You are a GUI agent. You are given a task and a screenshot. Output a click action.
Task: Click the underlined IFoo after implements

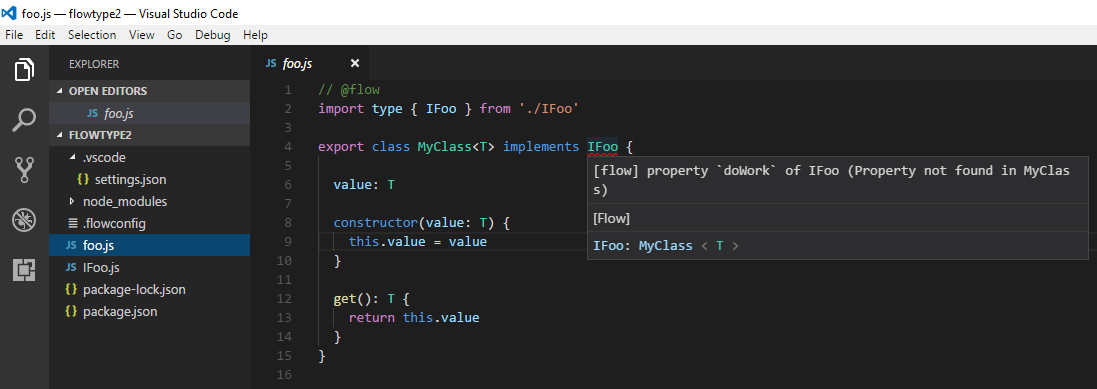[602, 147]
